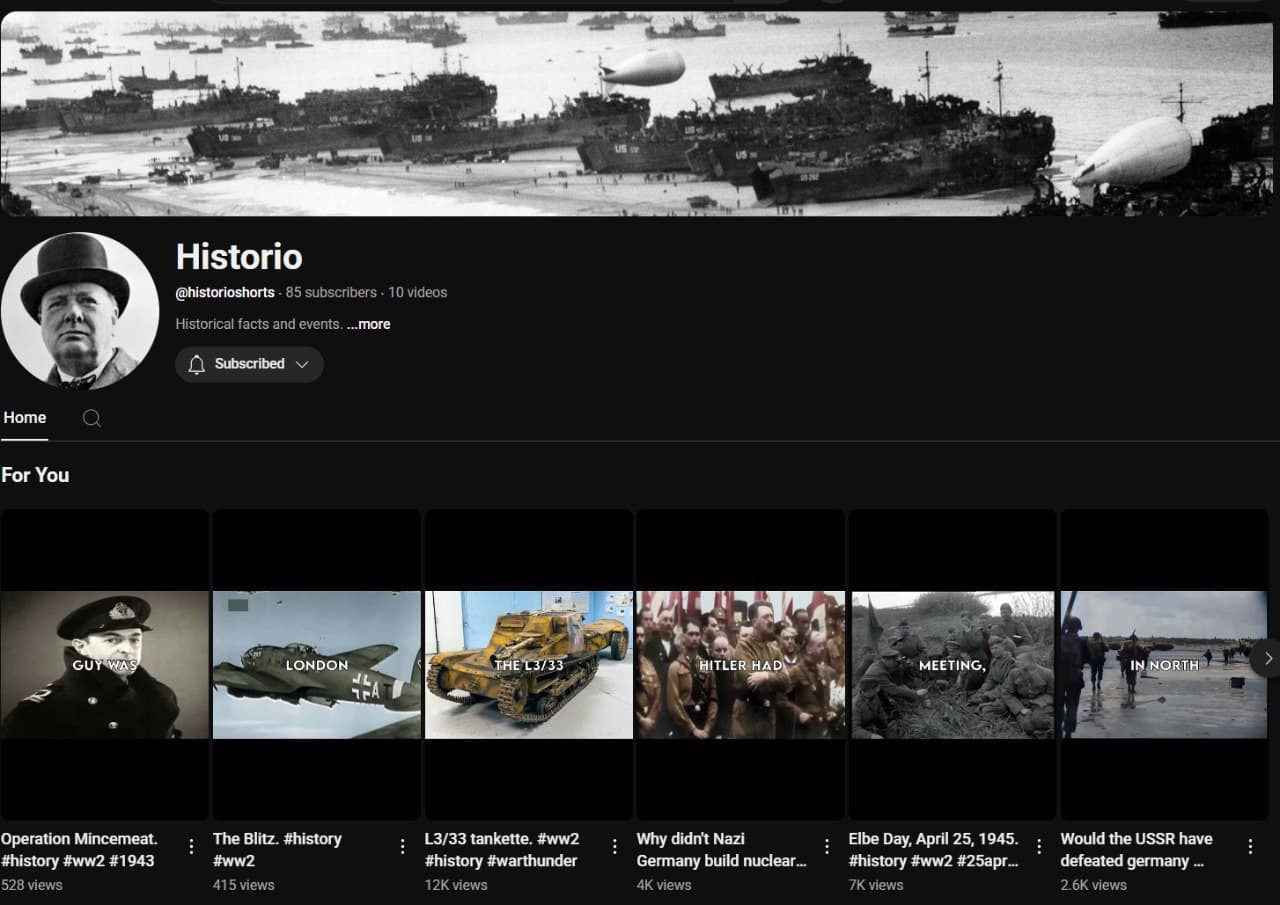Open options menu for Nazi Germany nuclear video
Viewport: 1280px width, 905px height.
tap(827, 847)
